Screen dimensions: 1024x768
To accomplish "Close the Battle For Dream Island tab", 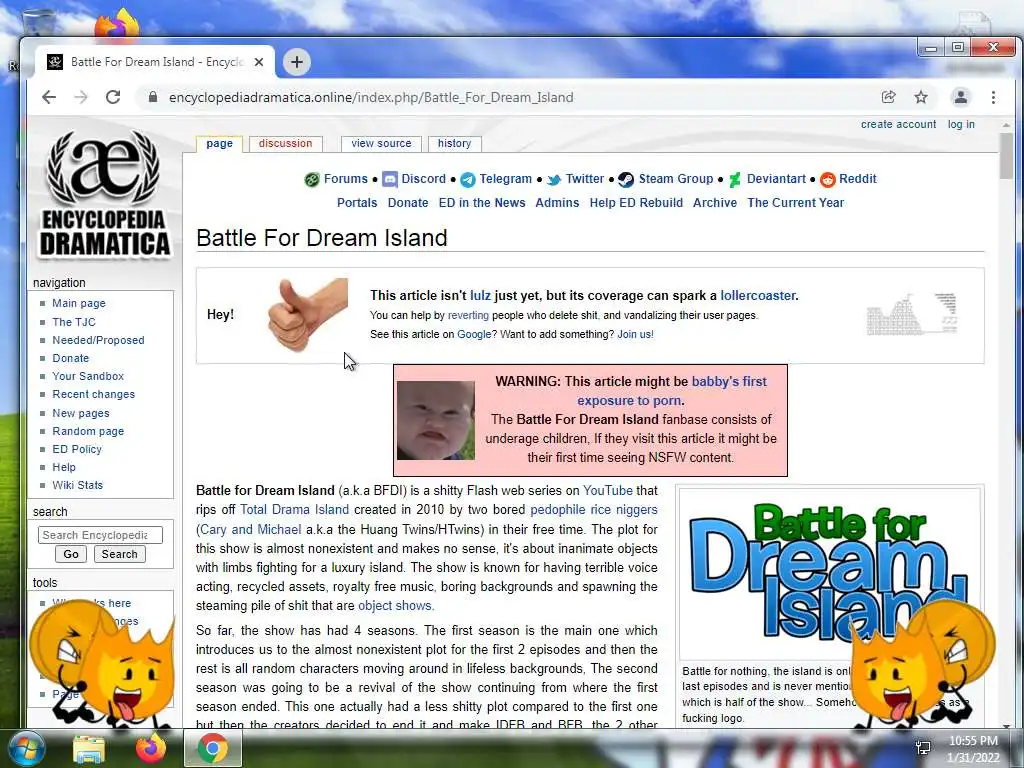I will (x=259, y=62).
